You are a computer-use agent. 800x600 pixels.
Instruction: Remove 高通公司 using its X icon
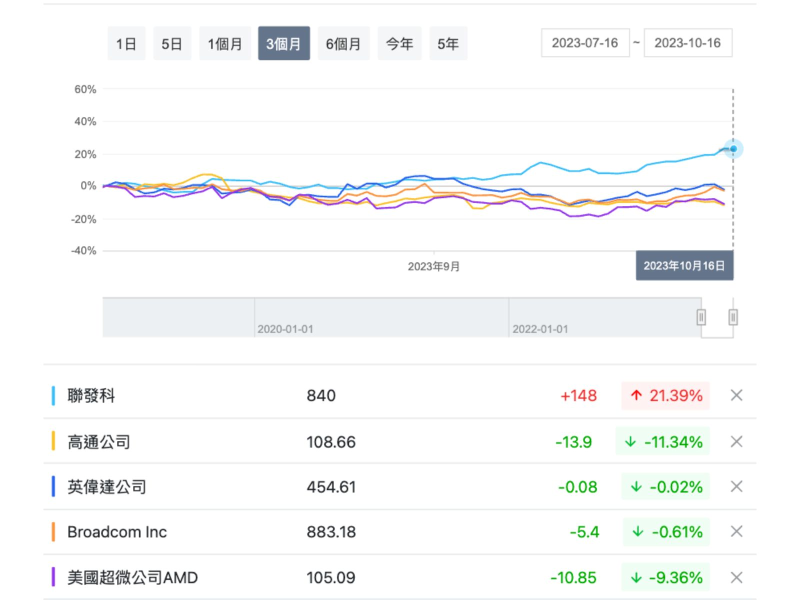tap(737, 441)
